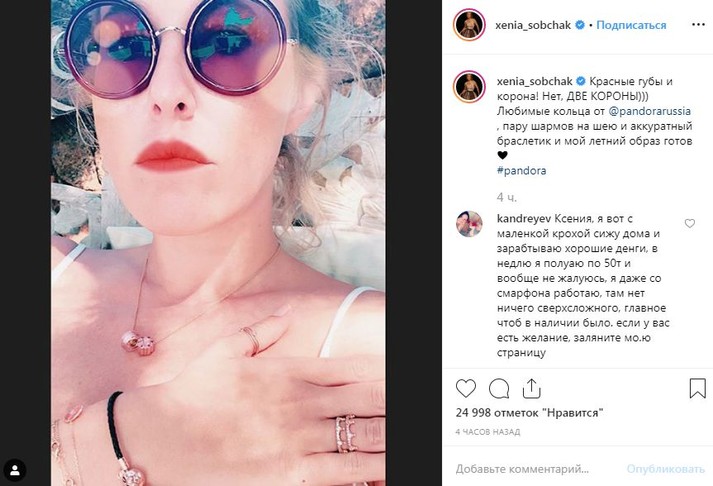Open the profile avatar in post header
This screenshot has width=713, height=486.
[x=468, y=24]
